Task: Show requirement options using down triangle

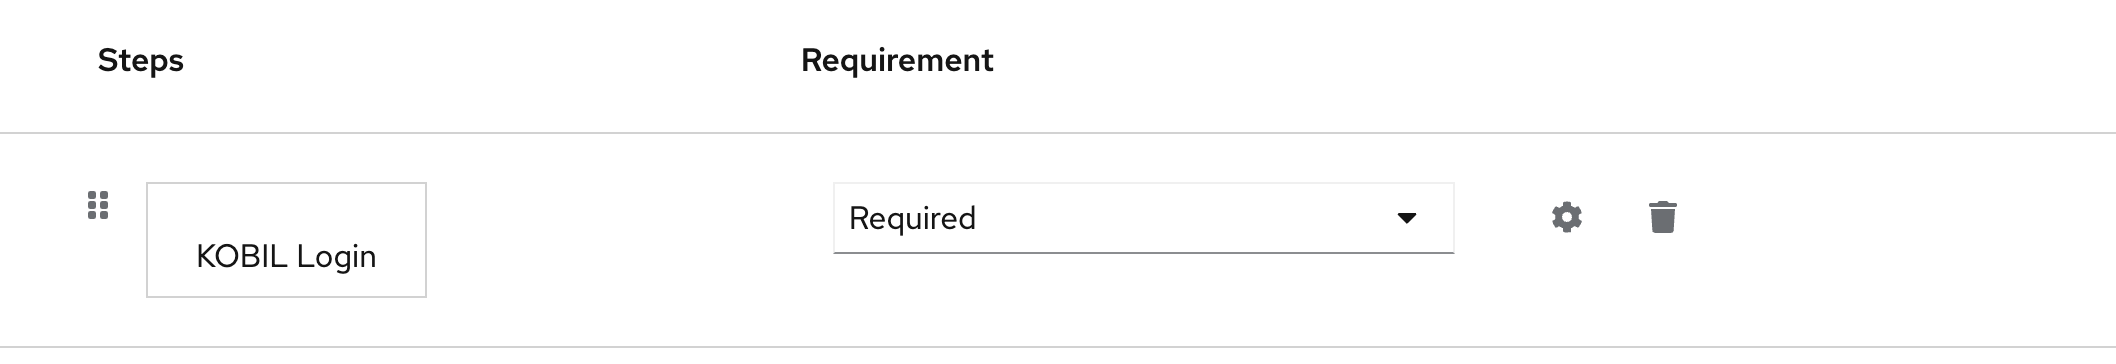Action: click(x=1406, y=218)
